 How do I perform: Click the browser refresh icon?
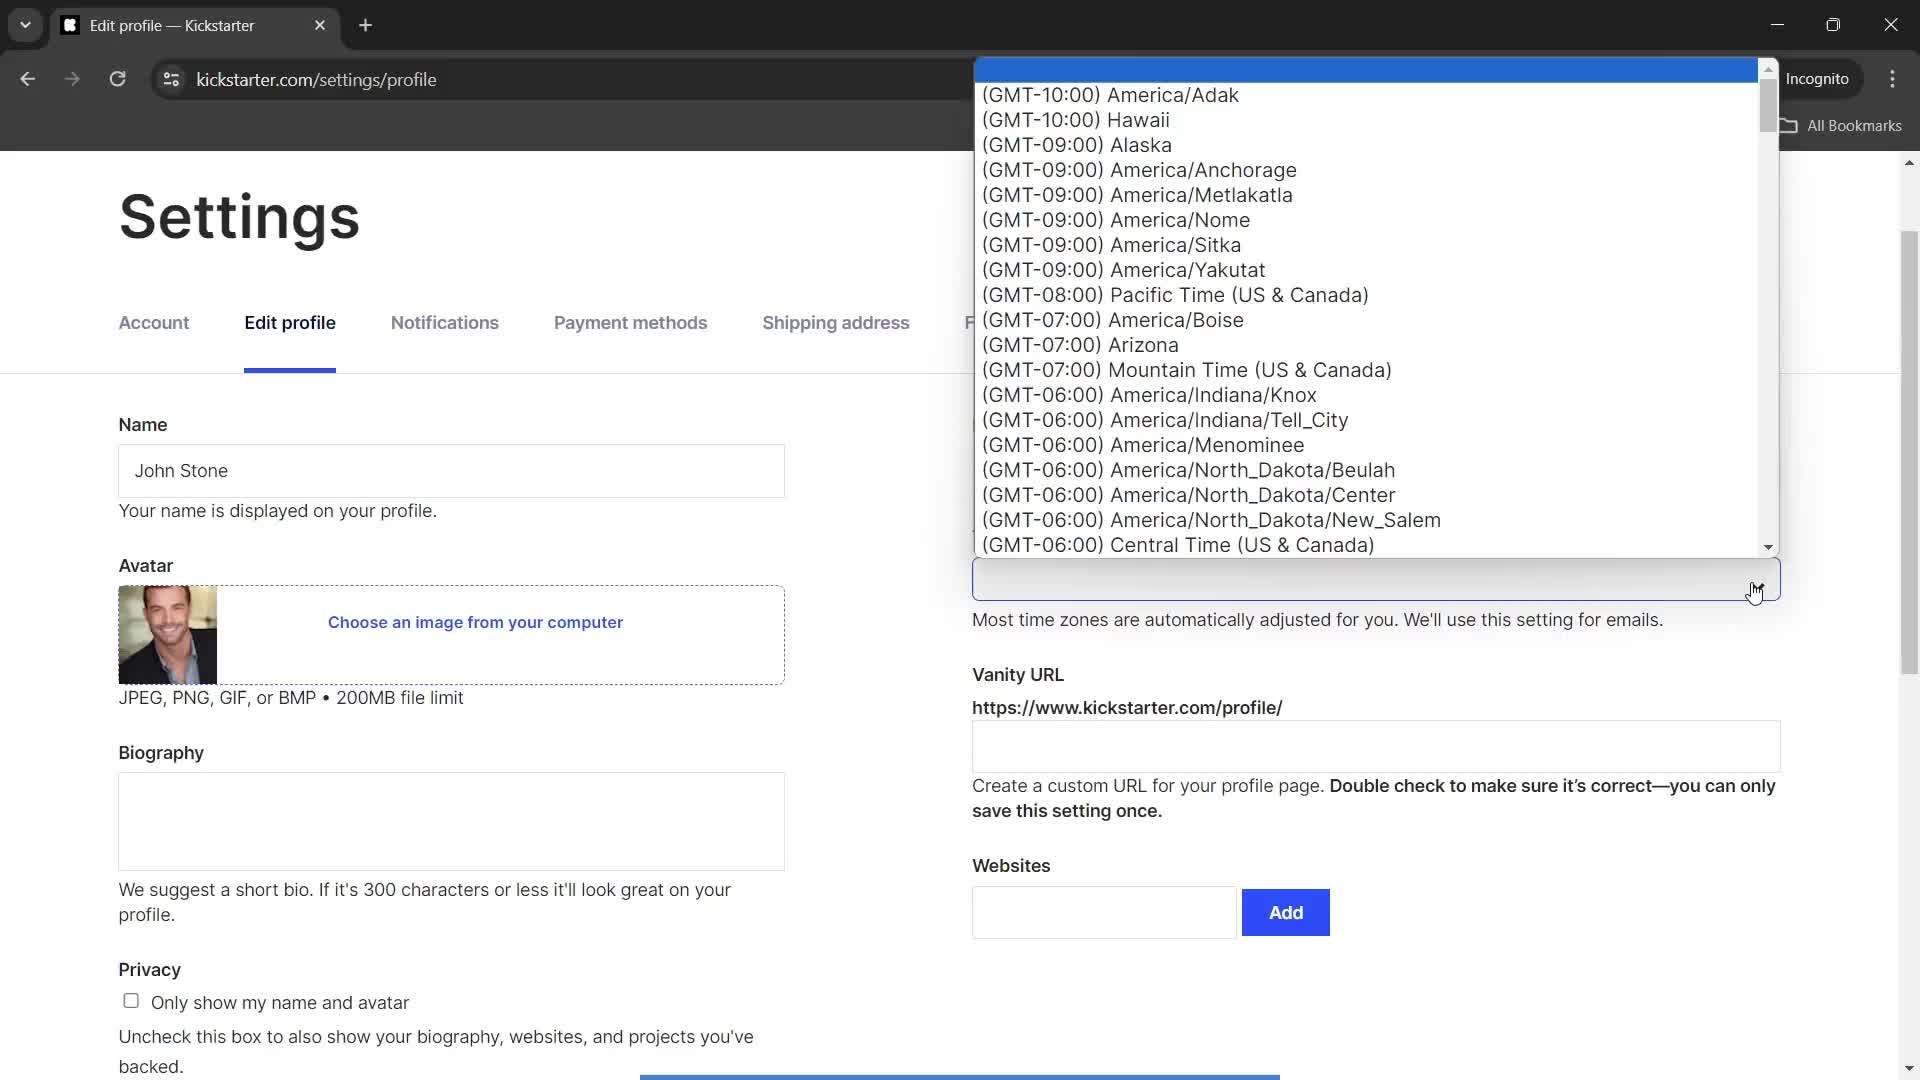click(x=117, y=79)
